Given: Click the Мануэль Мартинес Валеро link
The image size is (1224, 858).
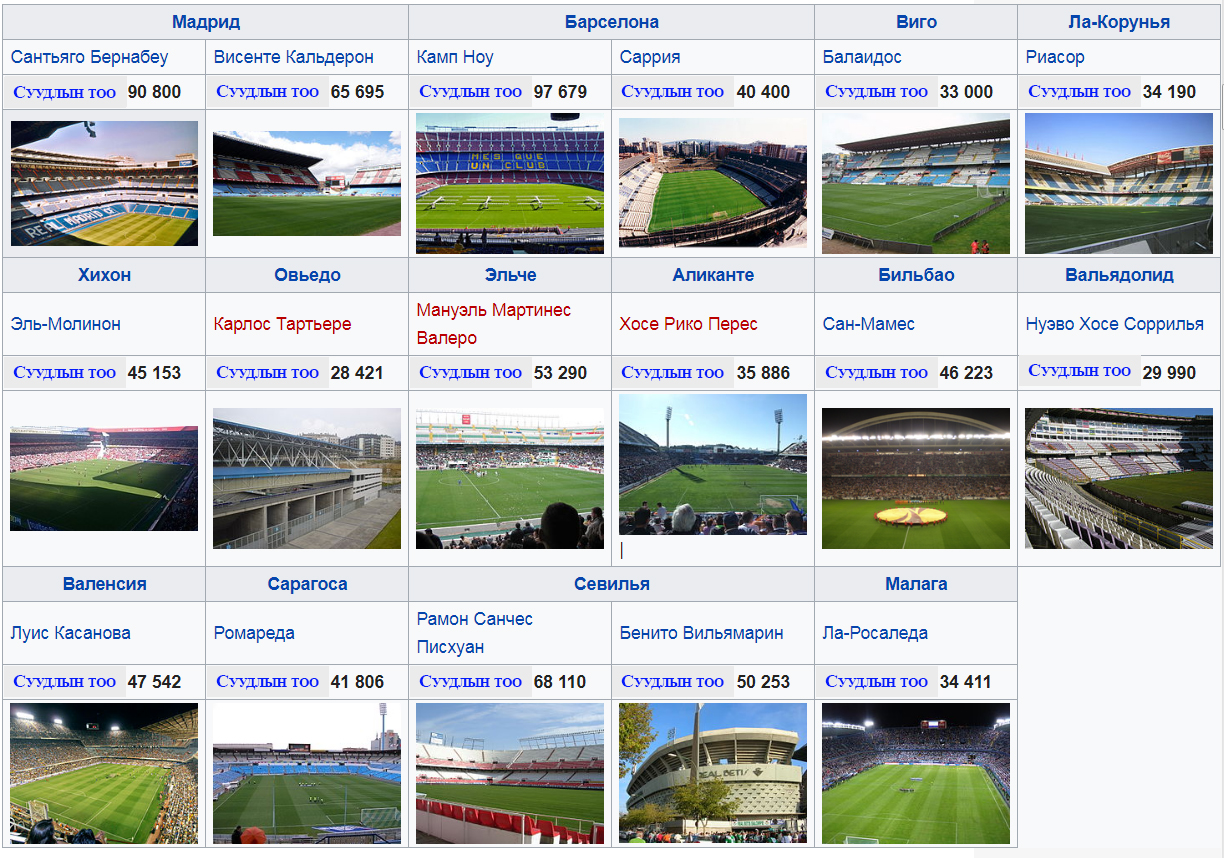Looking at the screenshot, I should (x=494, y=324).
